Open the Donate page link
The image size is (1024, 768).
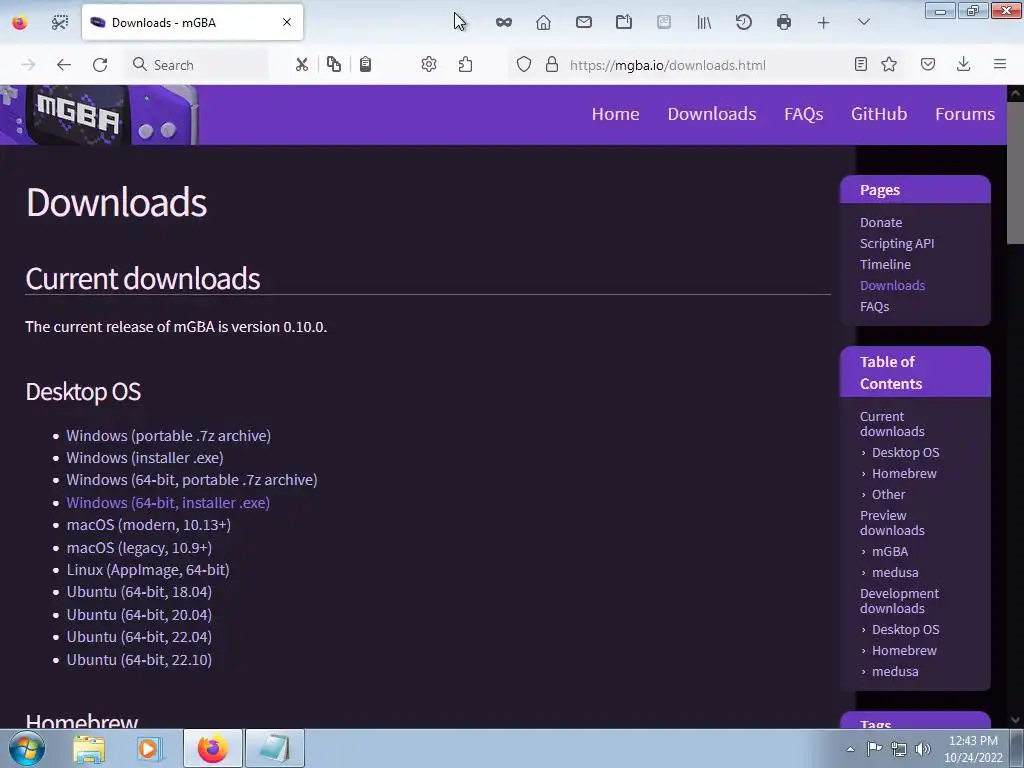point(881,223)
